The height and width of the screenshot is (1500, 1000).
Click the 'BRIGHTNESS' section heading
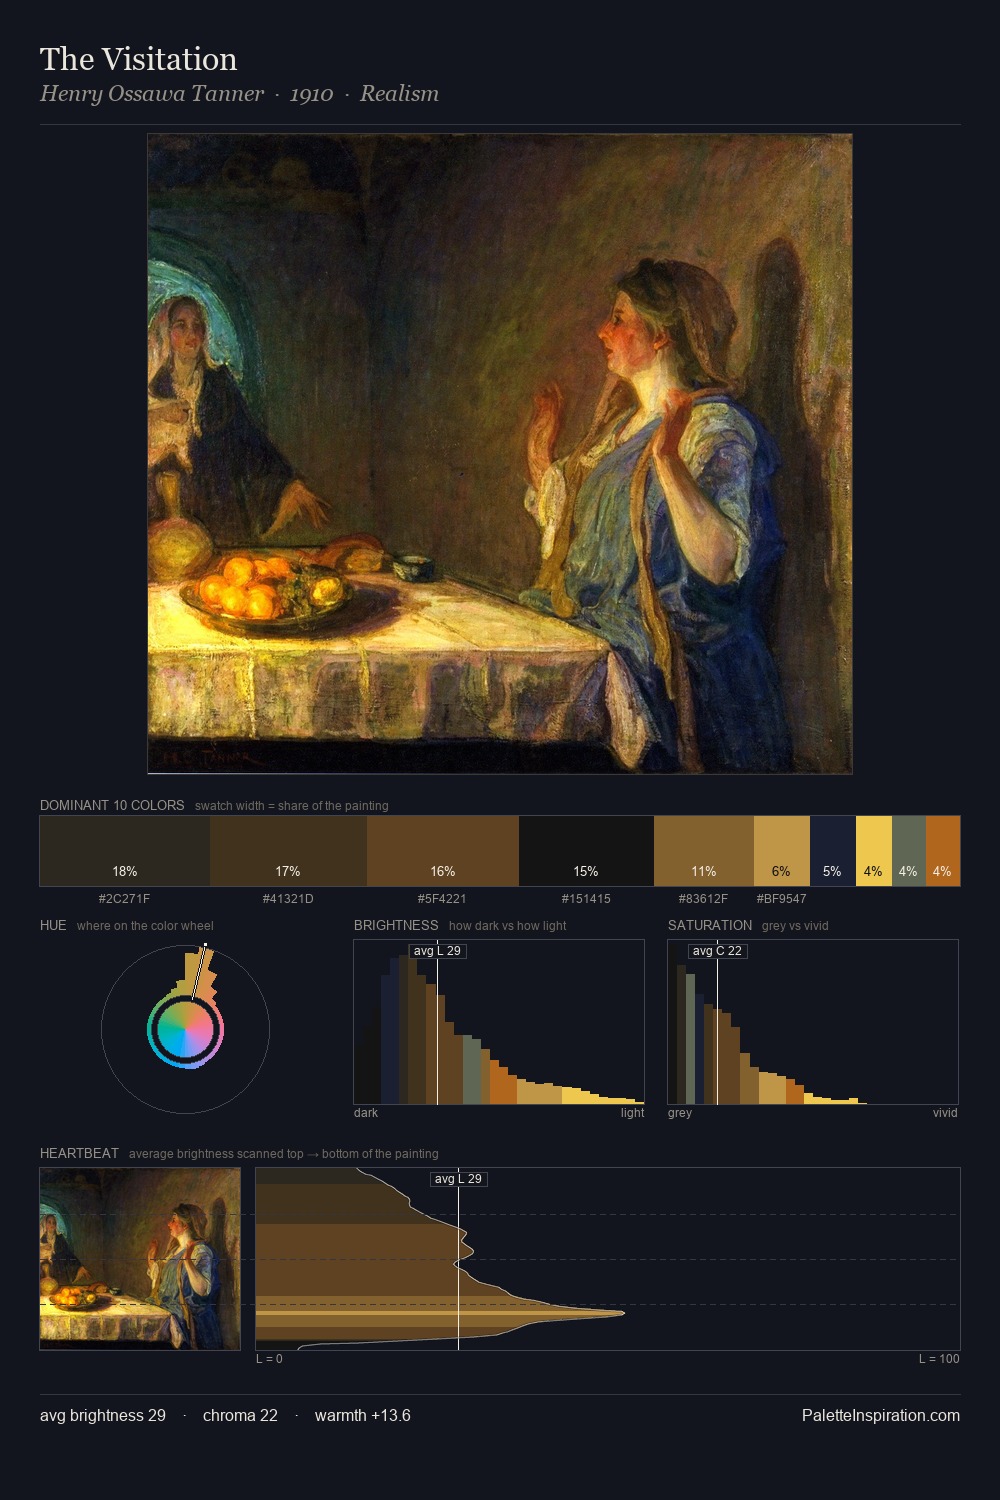point(396,925)
